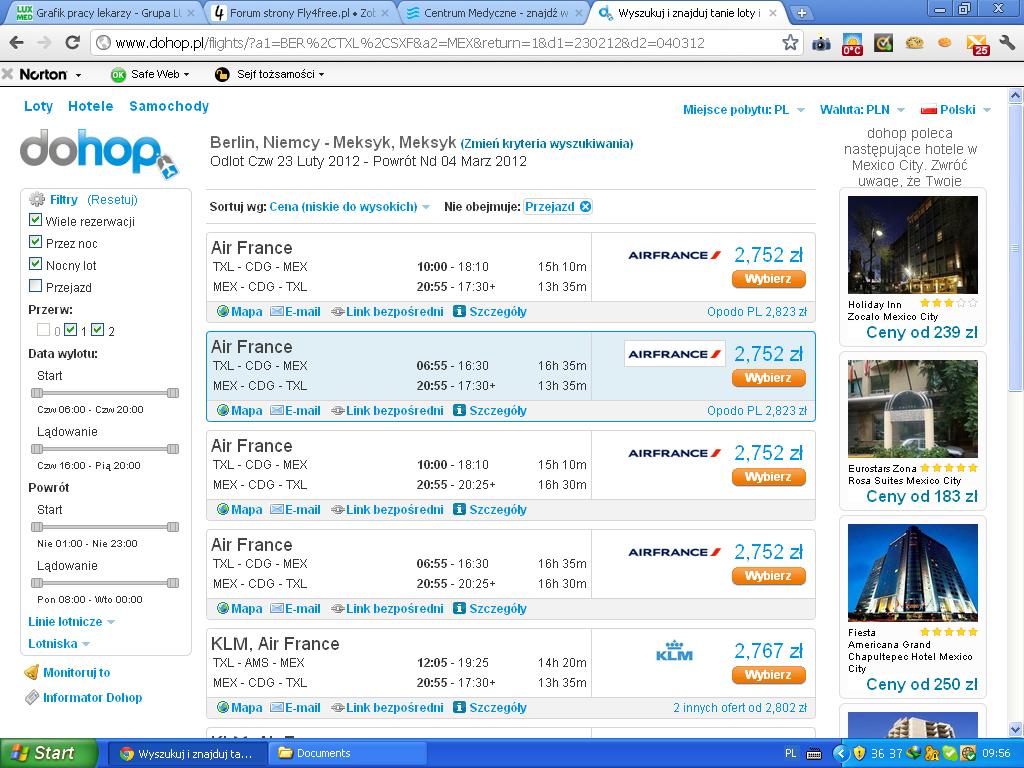Viewport: 1024px width, 768px height.
Task: Open the Waluta: PLN currency dropdown
Action: pyautogui.click(x=862, y=110)
